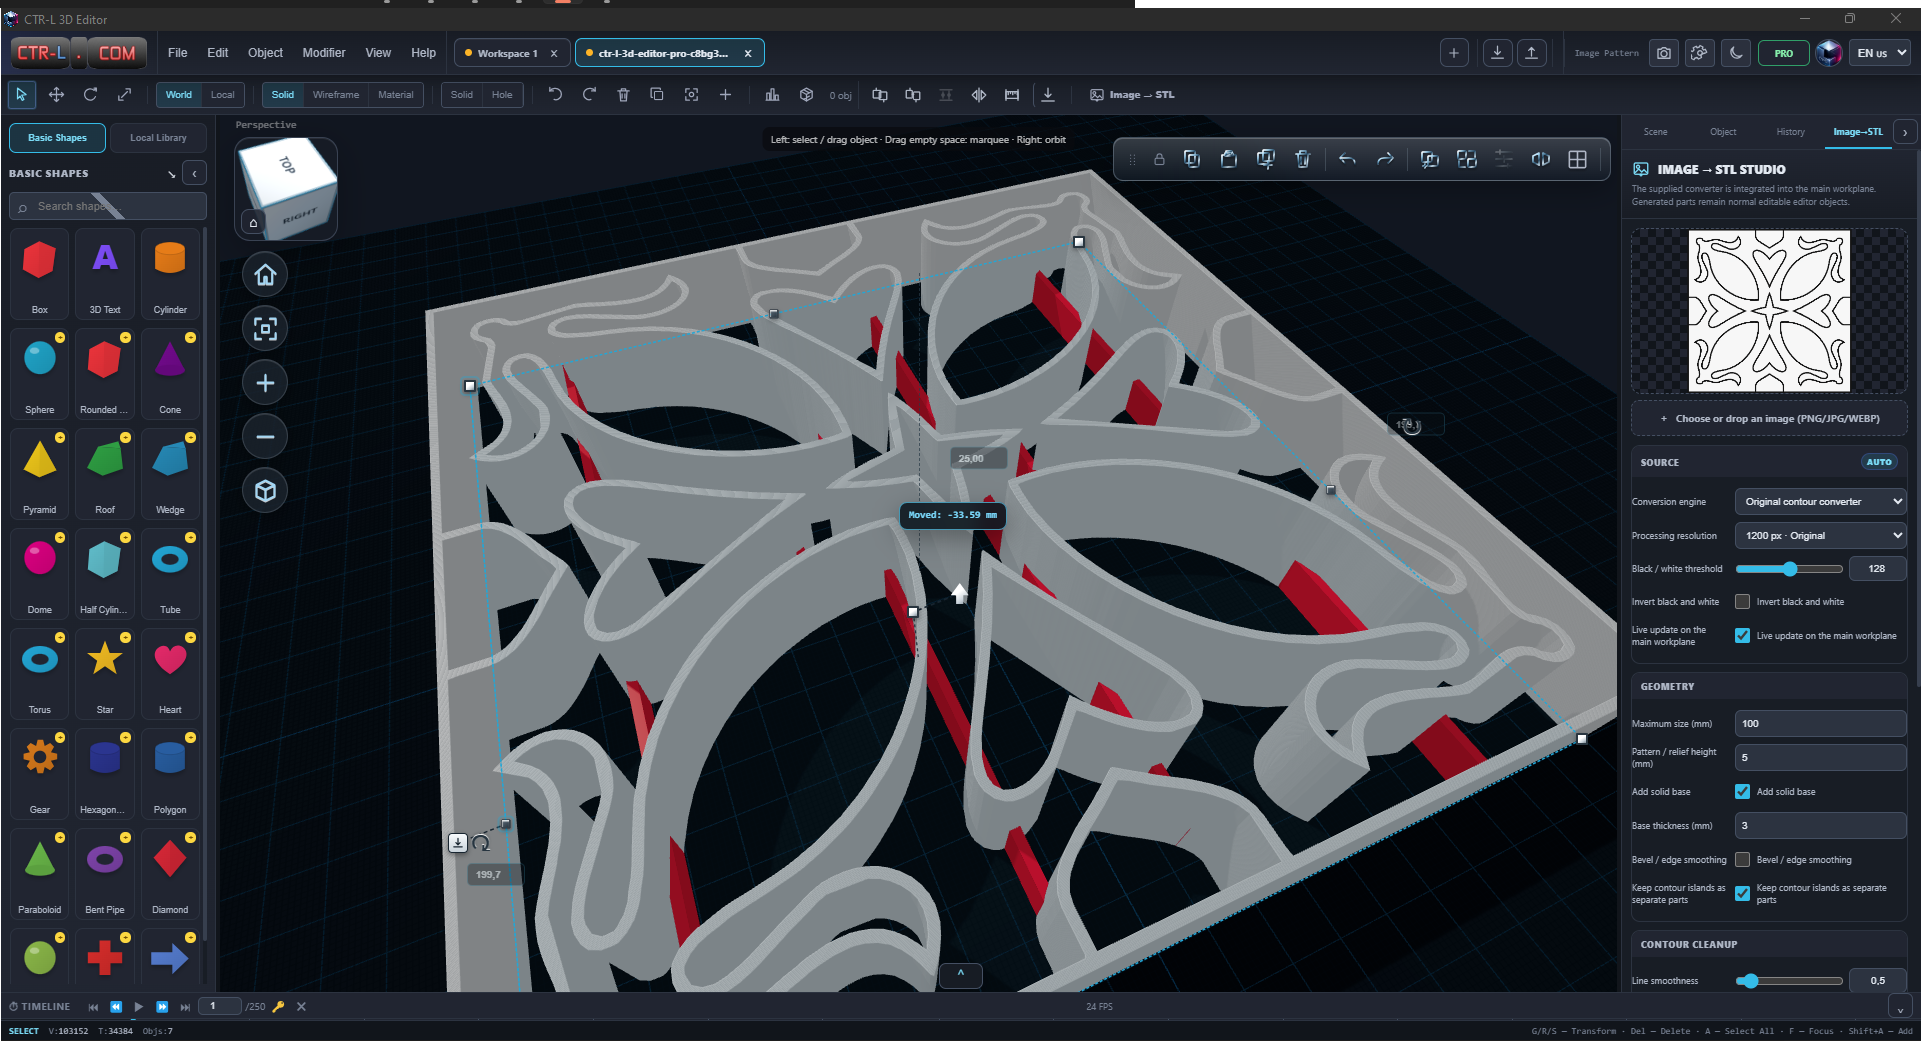Add the Heart shape

coord(170,672)
